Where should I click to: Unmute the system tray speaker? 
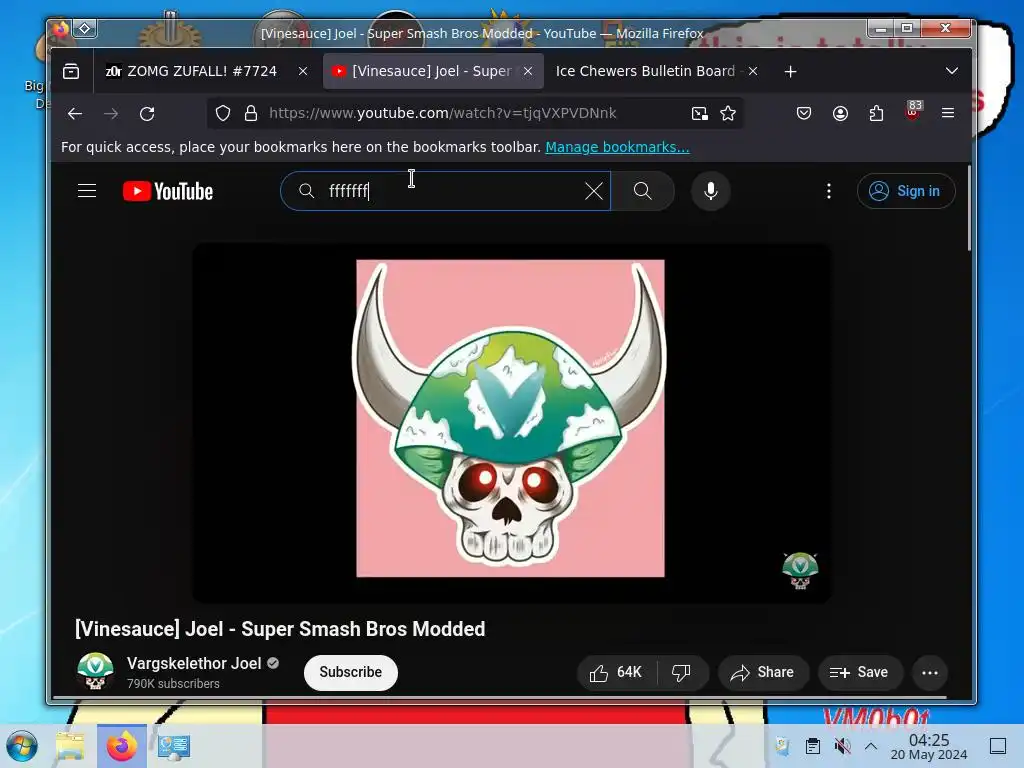842,746
